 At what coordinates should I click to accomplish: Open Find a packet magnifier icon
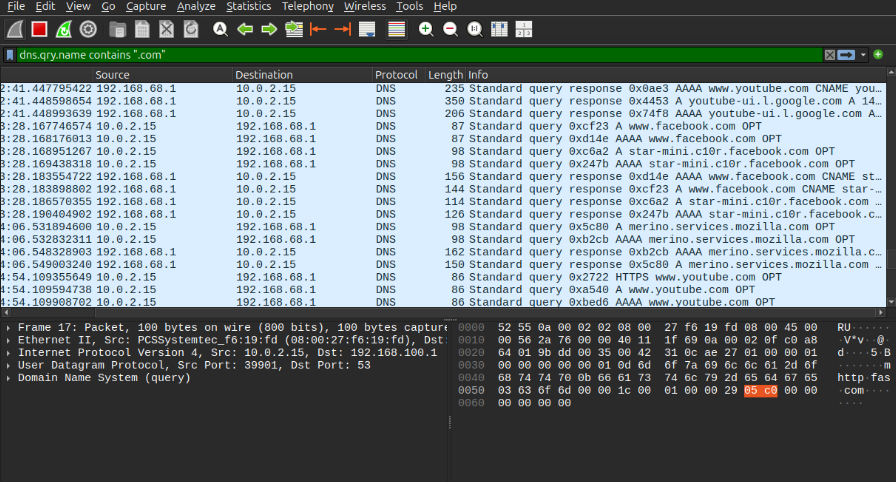click(x=220, y=29)
